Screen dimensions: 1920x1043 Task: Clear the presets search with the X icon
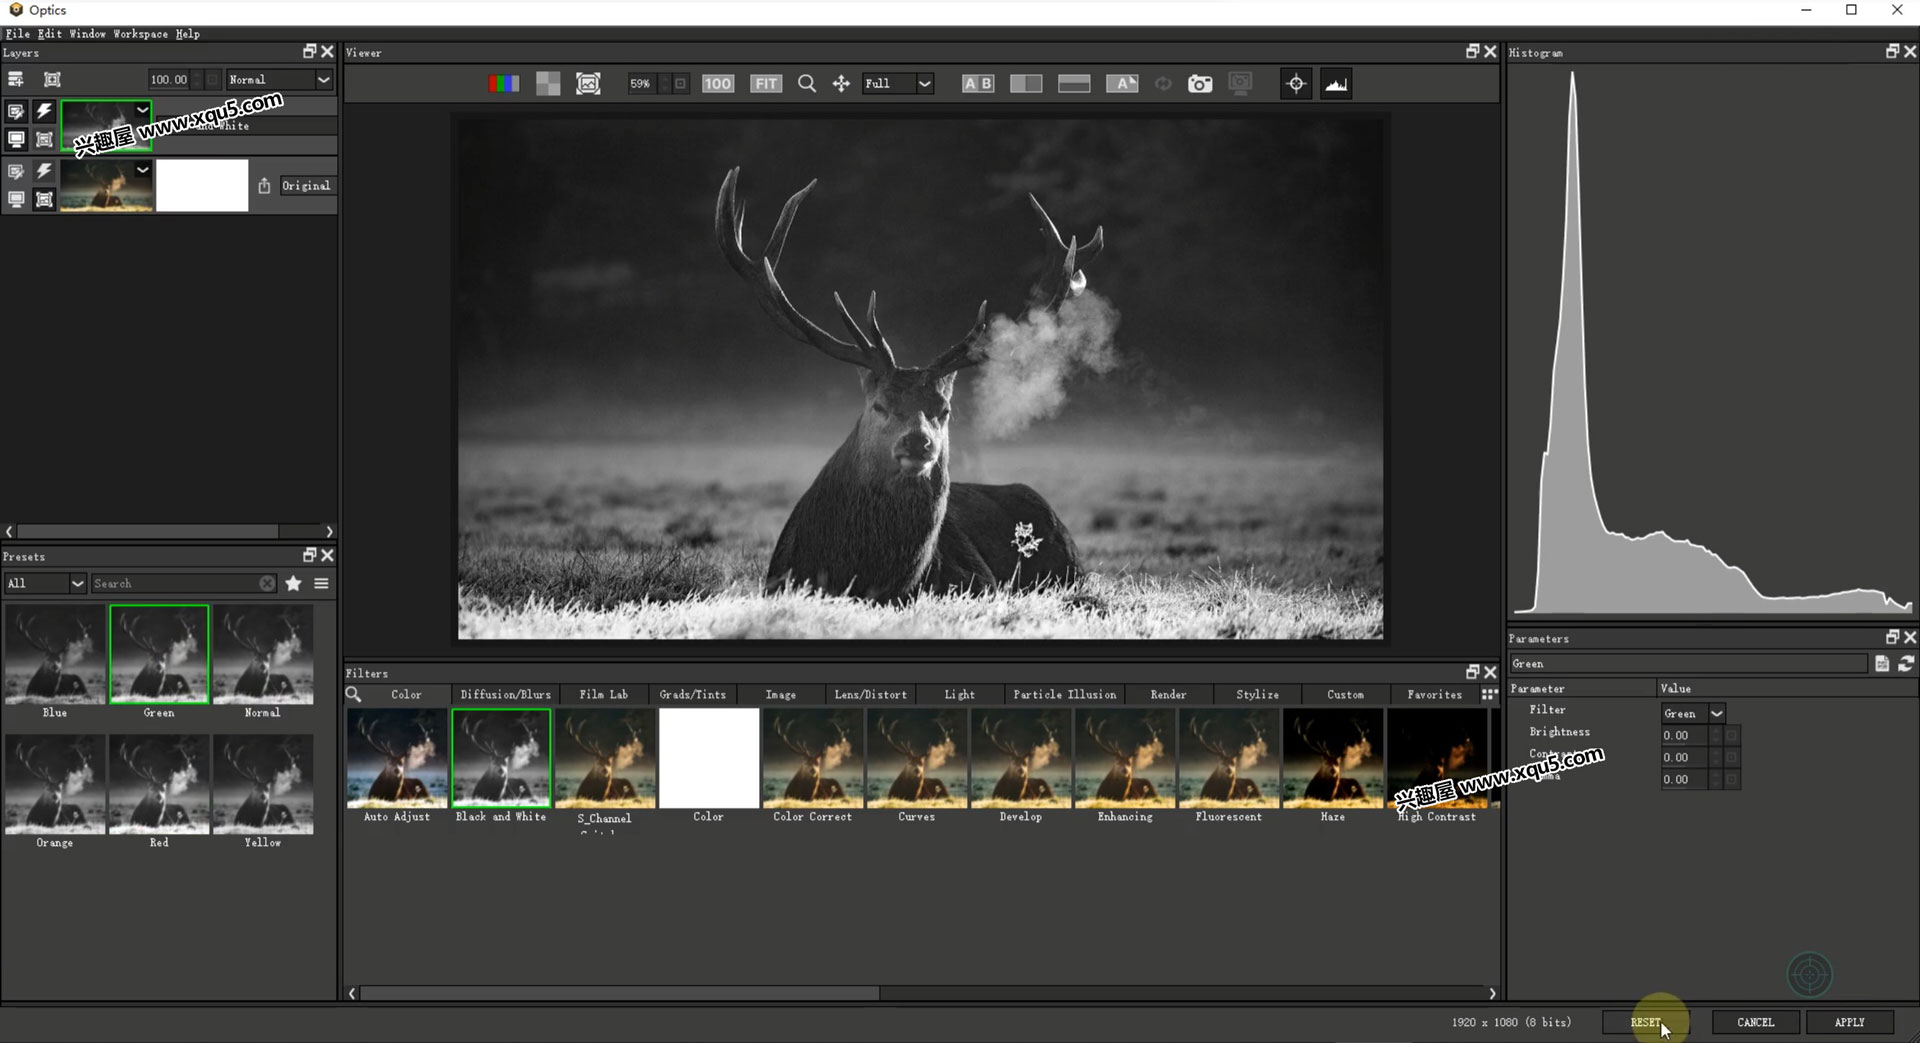click(267, 583)
